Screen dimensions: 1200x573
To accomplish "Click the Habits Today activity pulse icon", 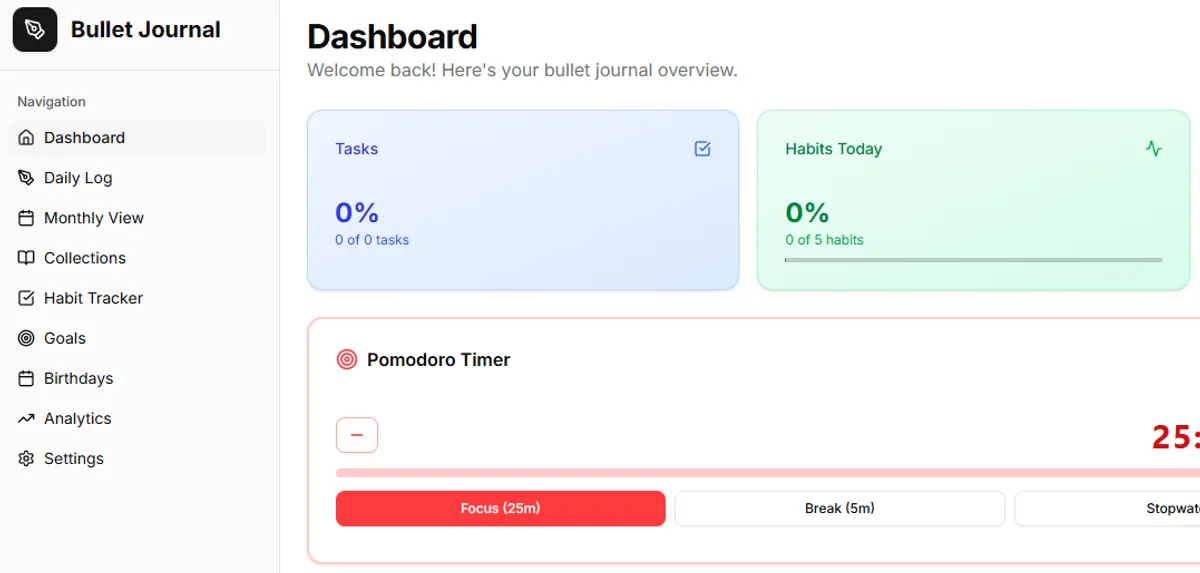I will (x=1154, y=149).
